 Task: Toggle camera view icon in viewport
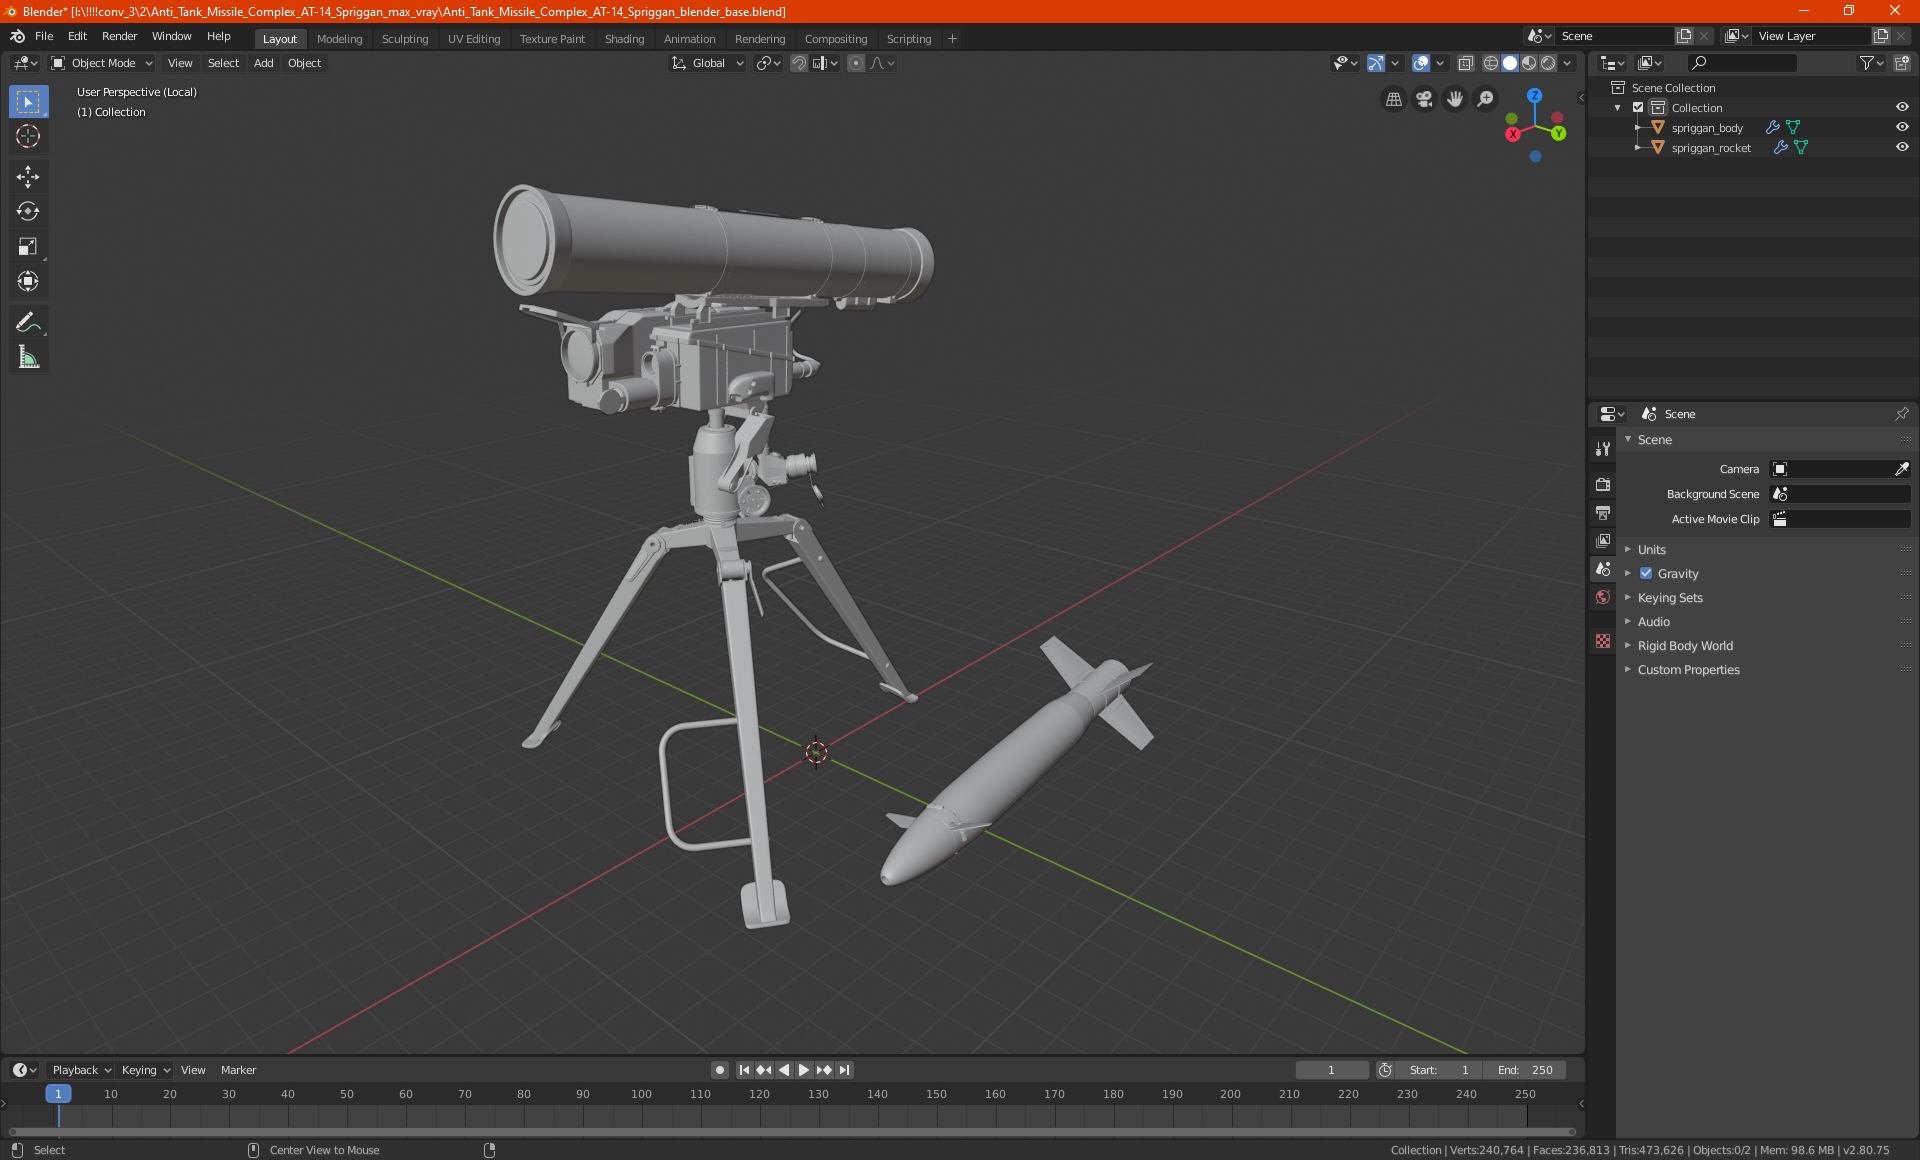tap(1424, 99)
